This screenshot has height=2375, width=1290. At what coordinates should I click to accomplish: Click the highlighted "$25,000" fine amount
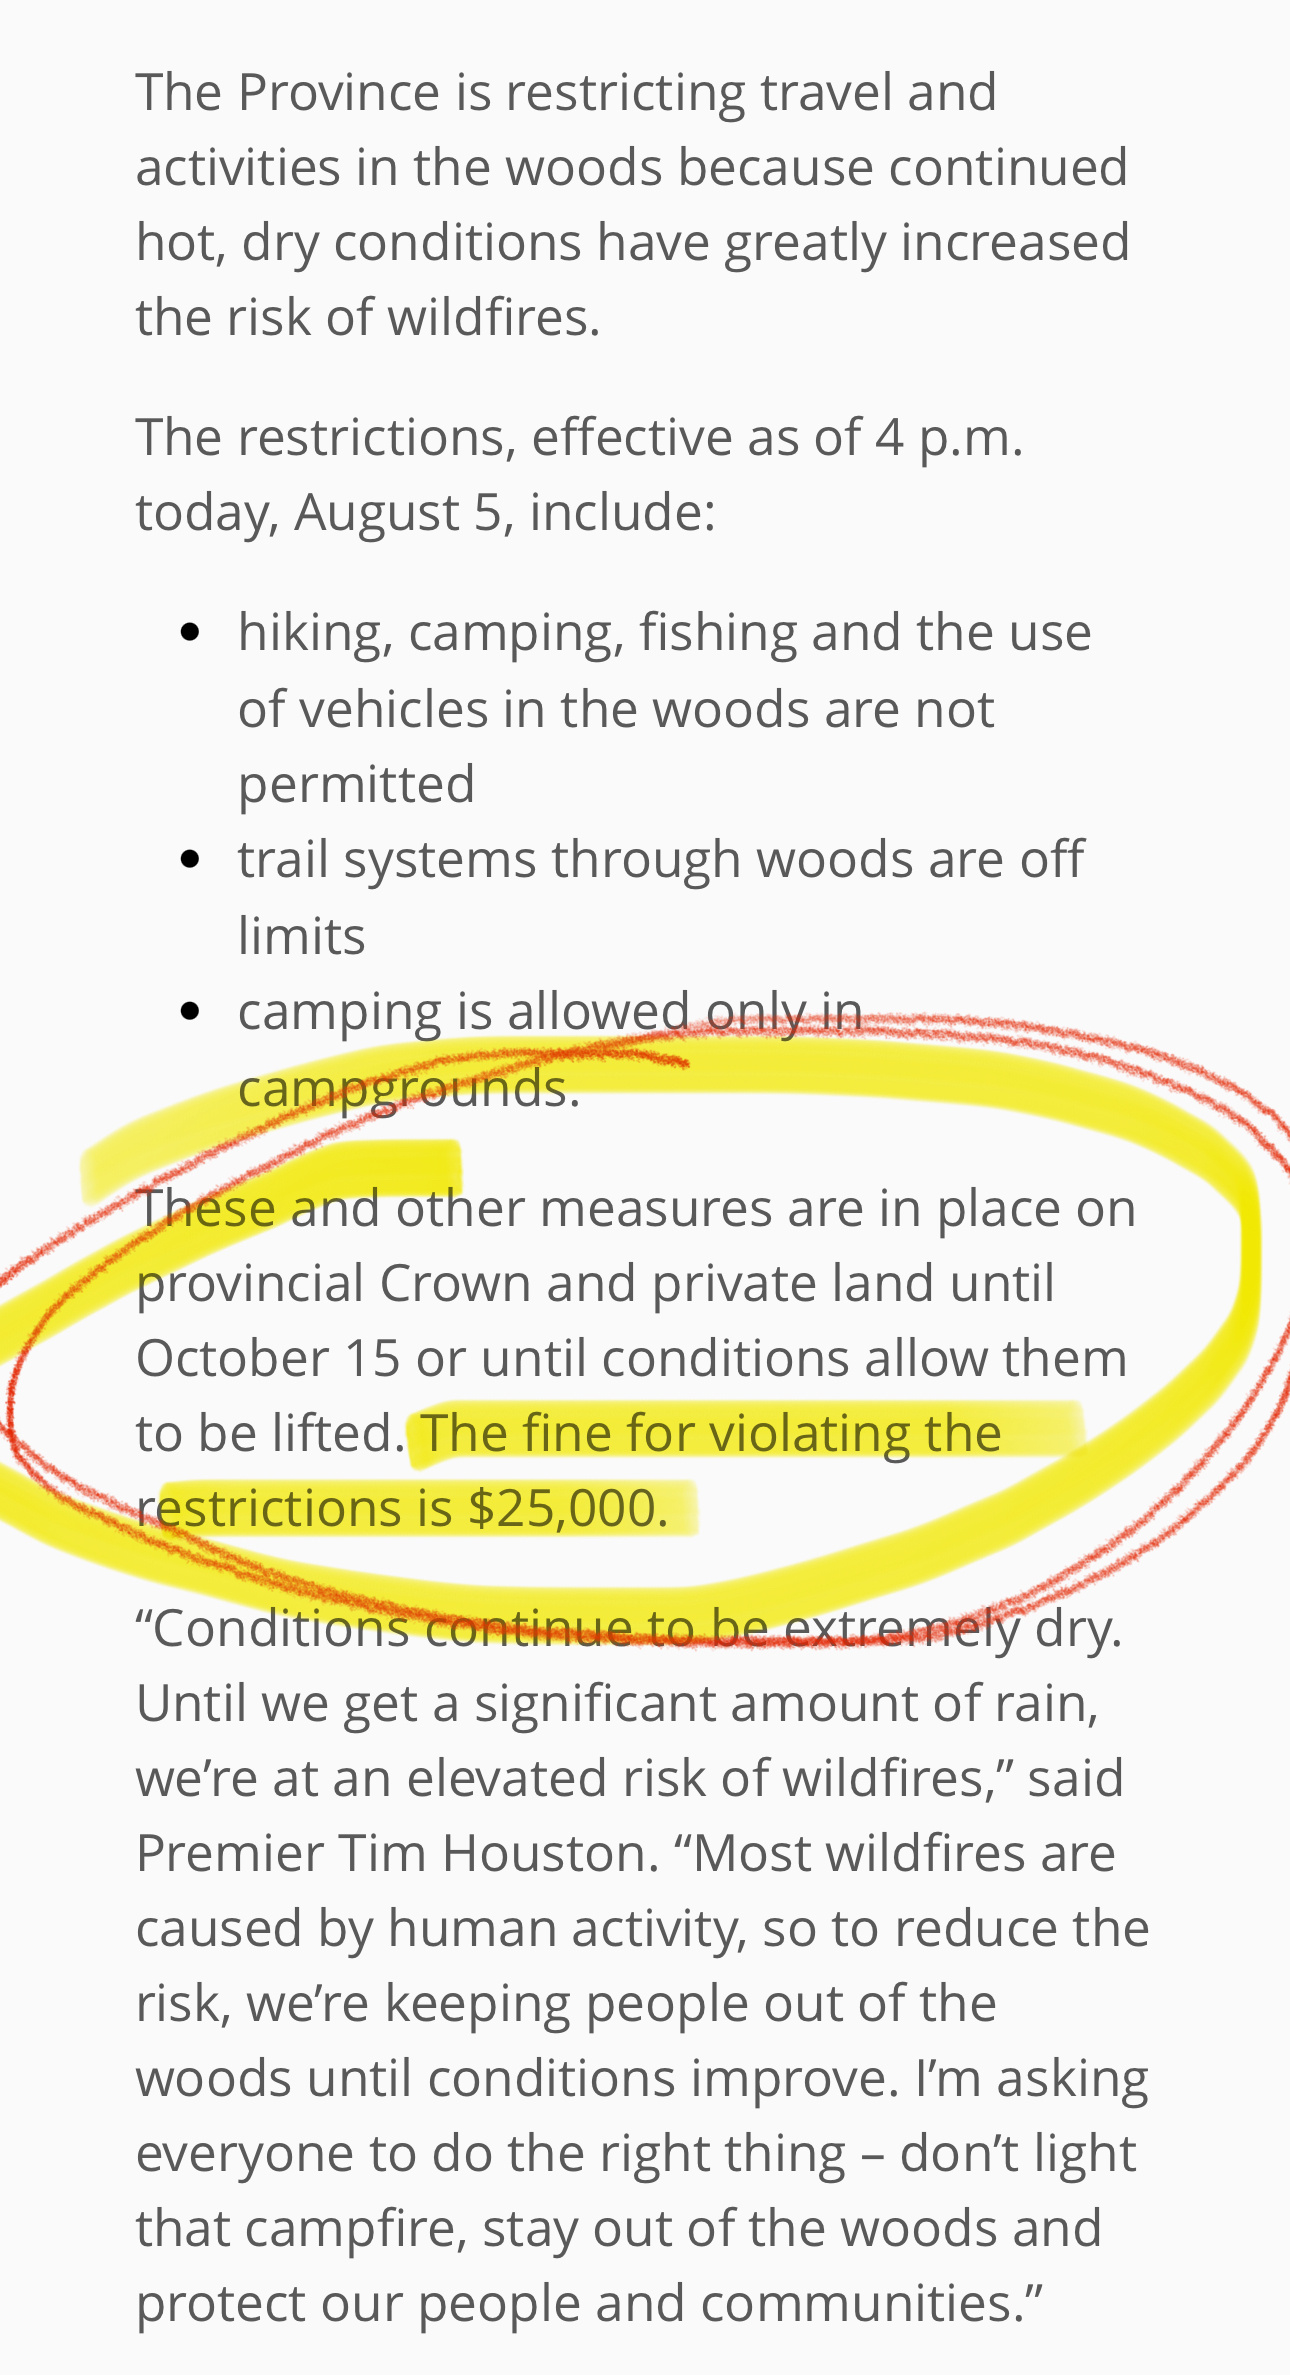point(567,1508)
